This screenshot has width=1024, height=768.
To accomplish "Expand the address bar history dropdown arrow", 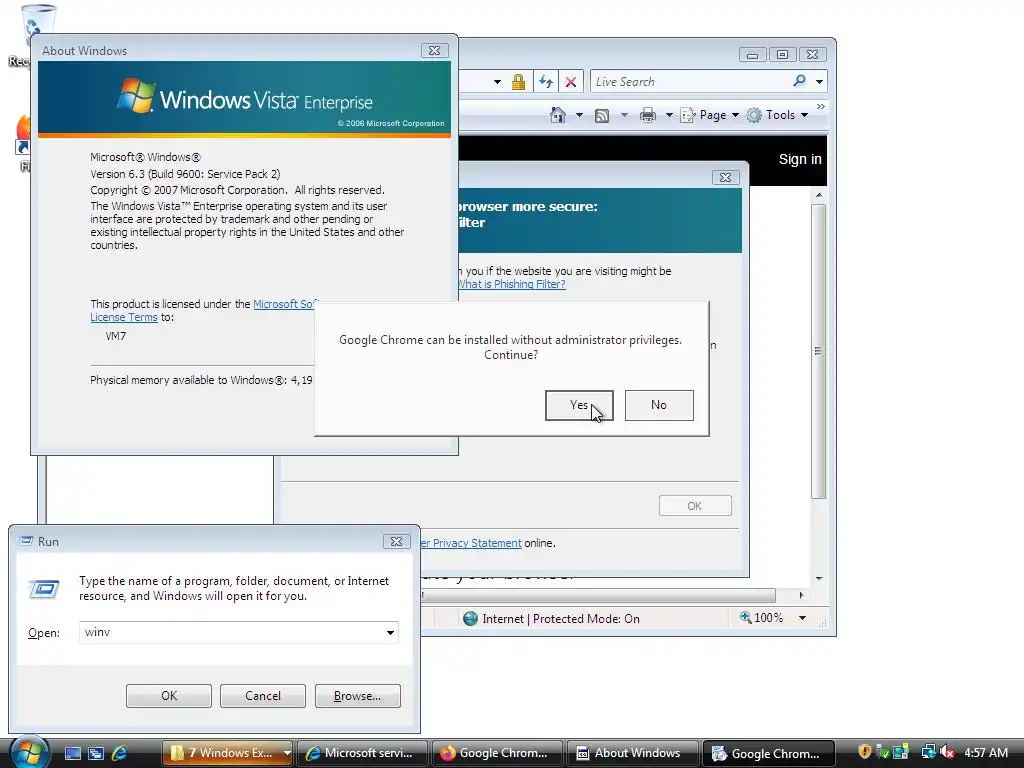I will pyautogui.click(x=497, y=82).
